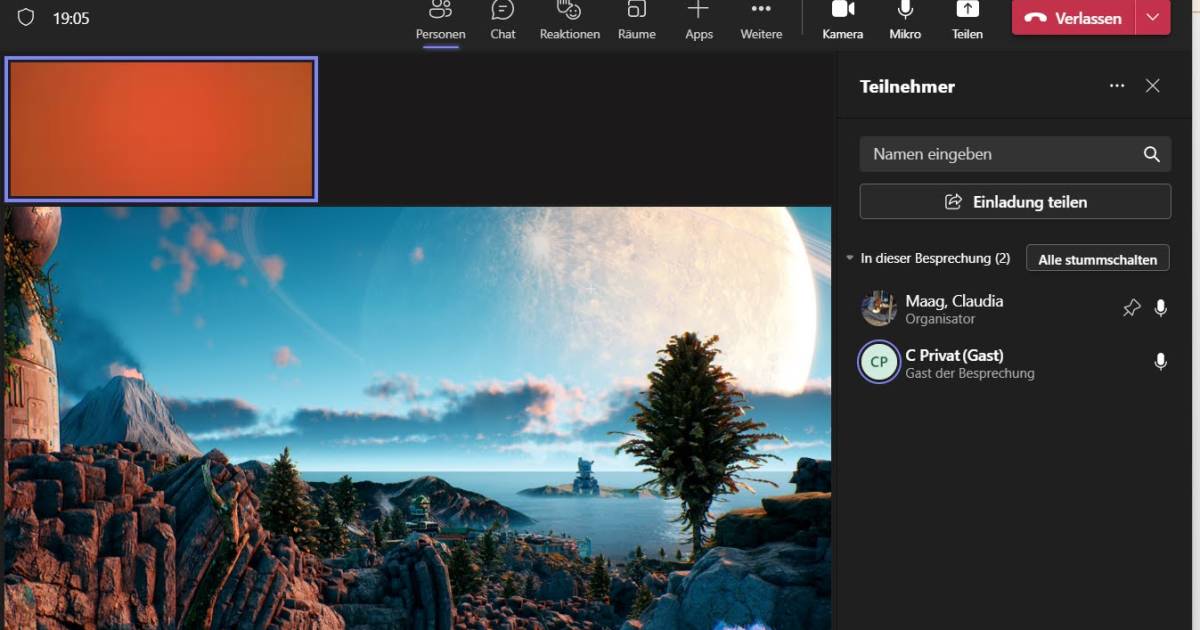Click Alle stummschalten to mute everyone
The height and width of the screenshot is (630, 1200).
(x=1097, y=257)
